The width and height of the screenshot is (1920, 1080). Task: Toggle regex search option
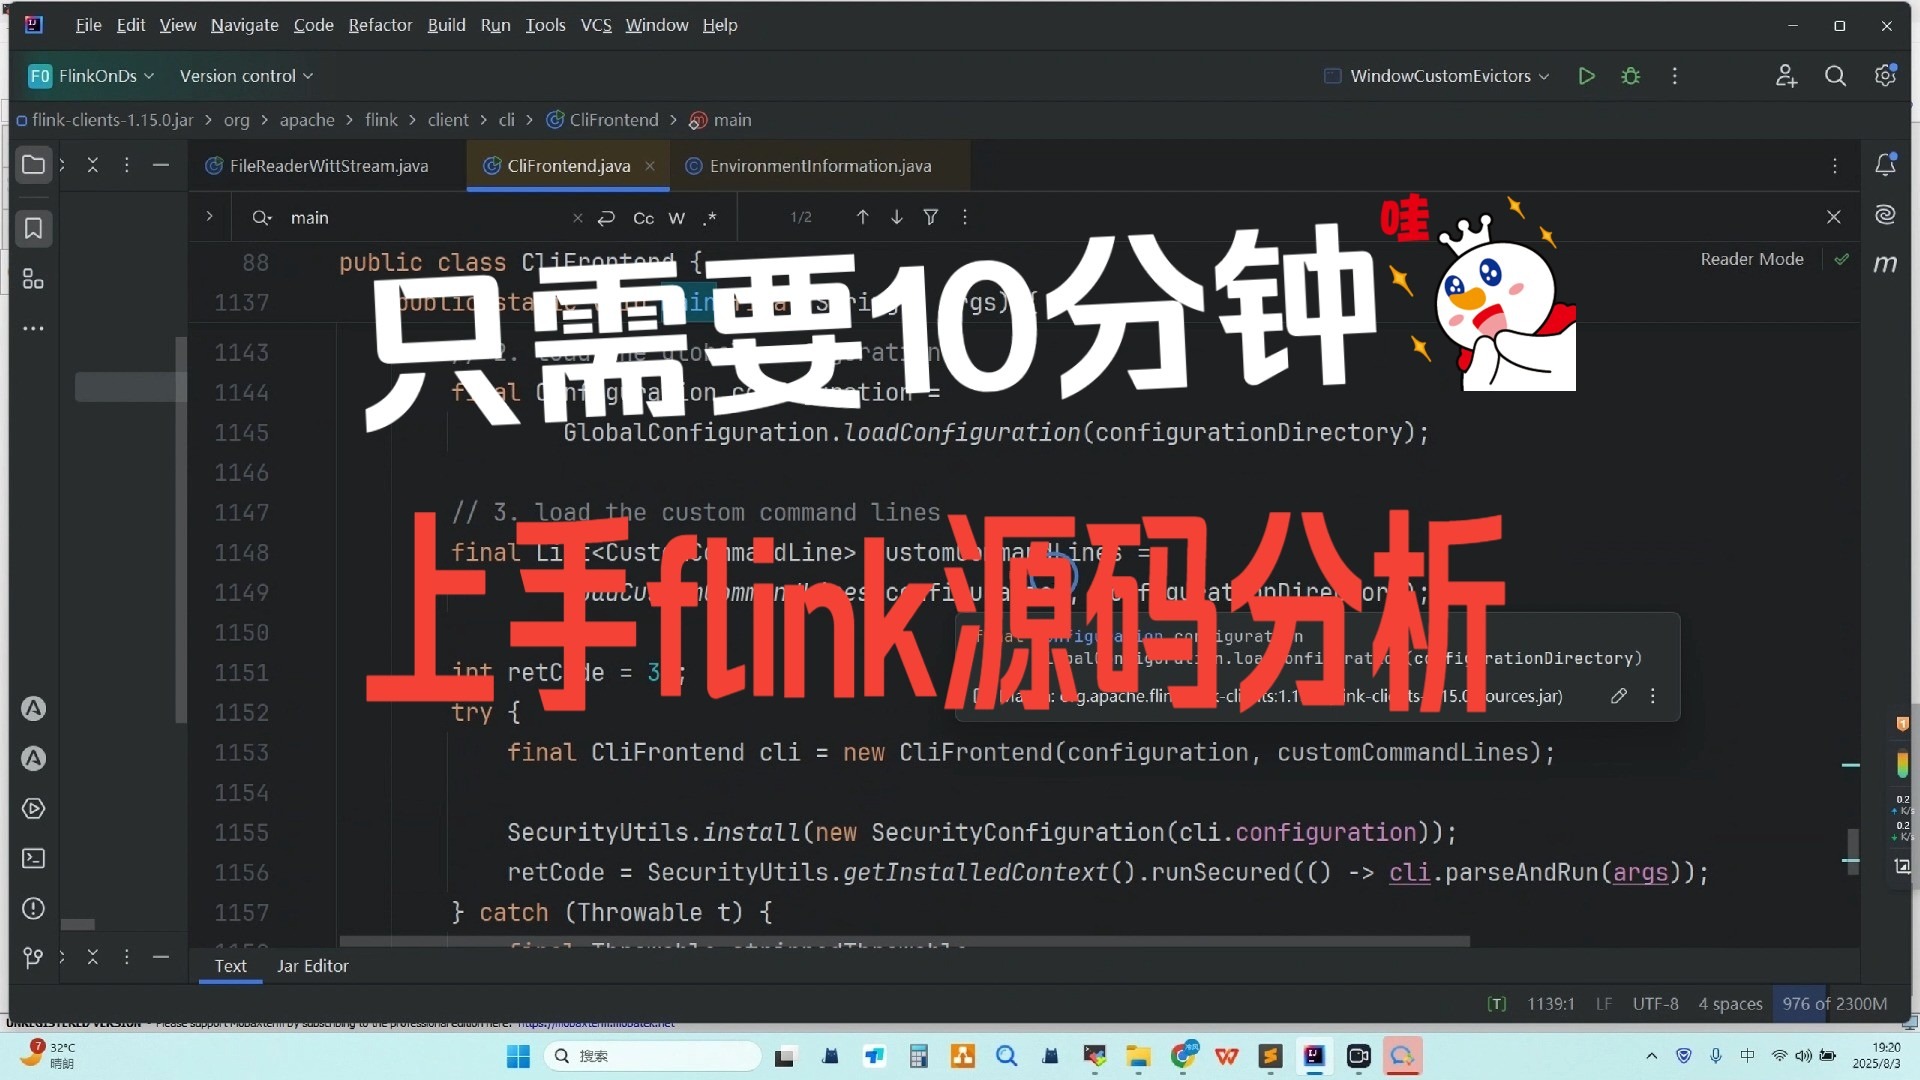[x=710, y=218]
